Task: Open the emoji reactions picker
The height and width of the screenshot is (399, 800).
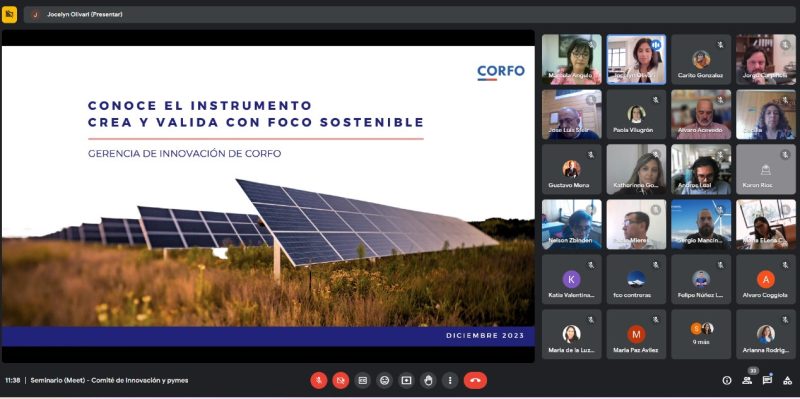Action: click(x=385, y=380)
